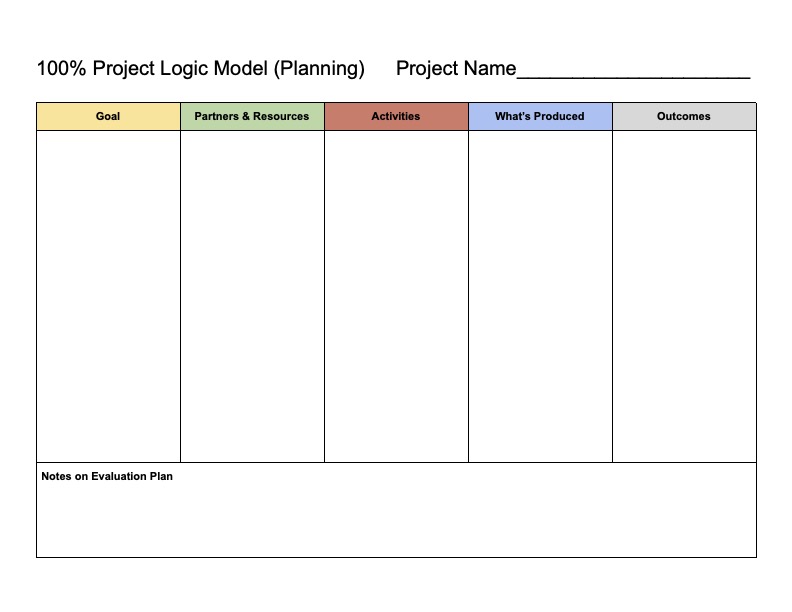
Task: Click inside the empty Goal column
Action: 108,296
